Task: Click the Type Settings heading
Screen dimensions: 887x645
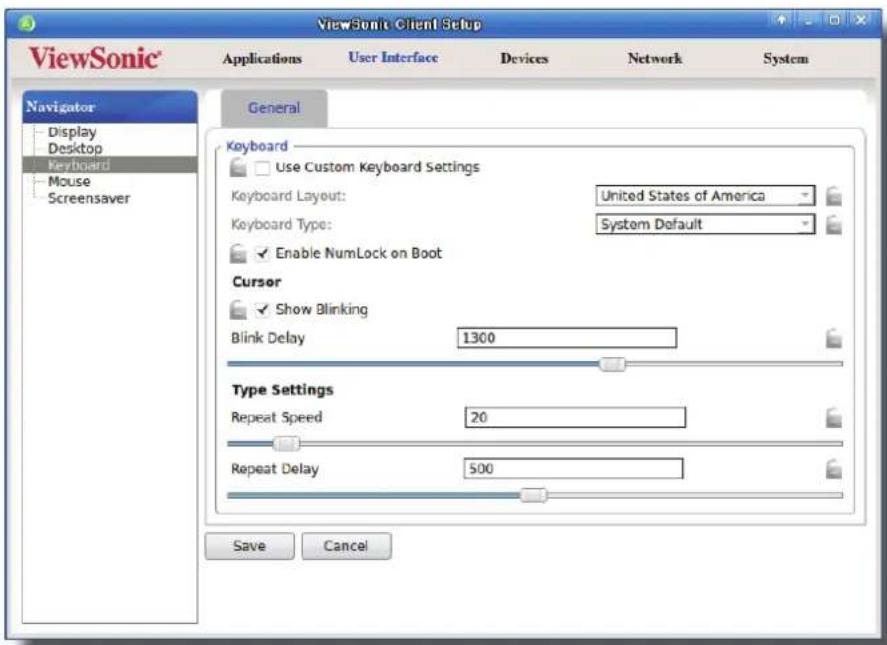Action: click(x=282, y=390)
